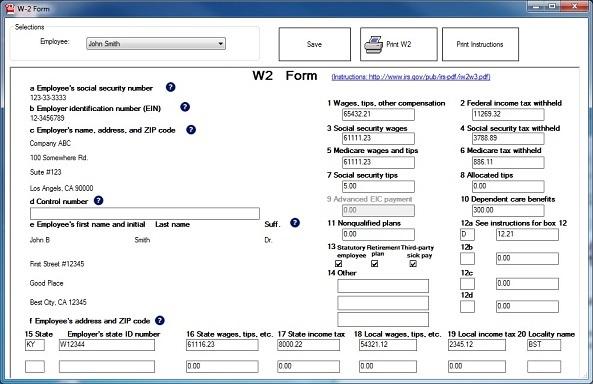This screenshot has height=384, width=593.
Task: Edit Employer's state ID number W12344
Action: coord(107,345)
